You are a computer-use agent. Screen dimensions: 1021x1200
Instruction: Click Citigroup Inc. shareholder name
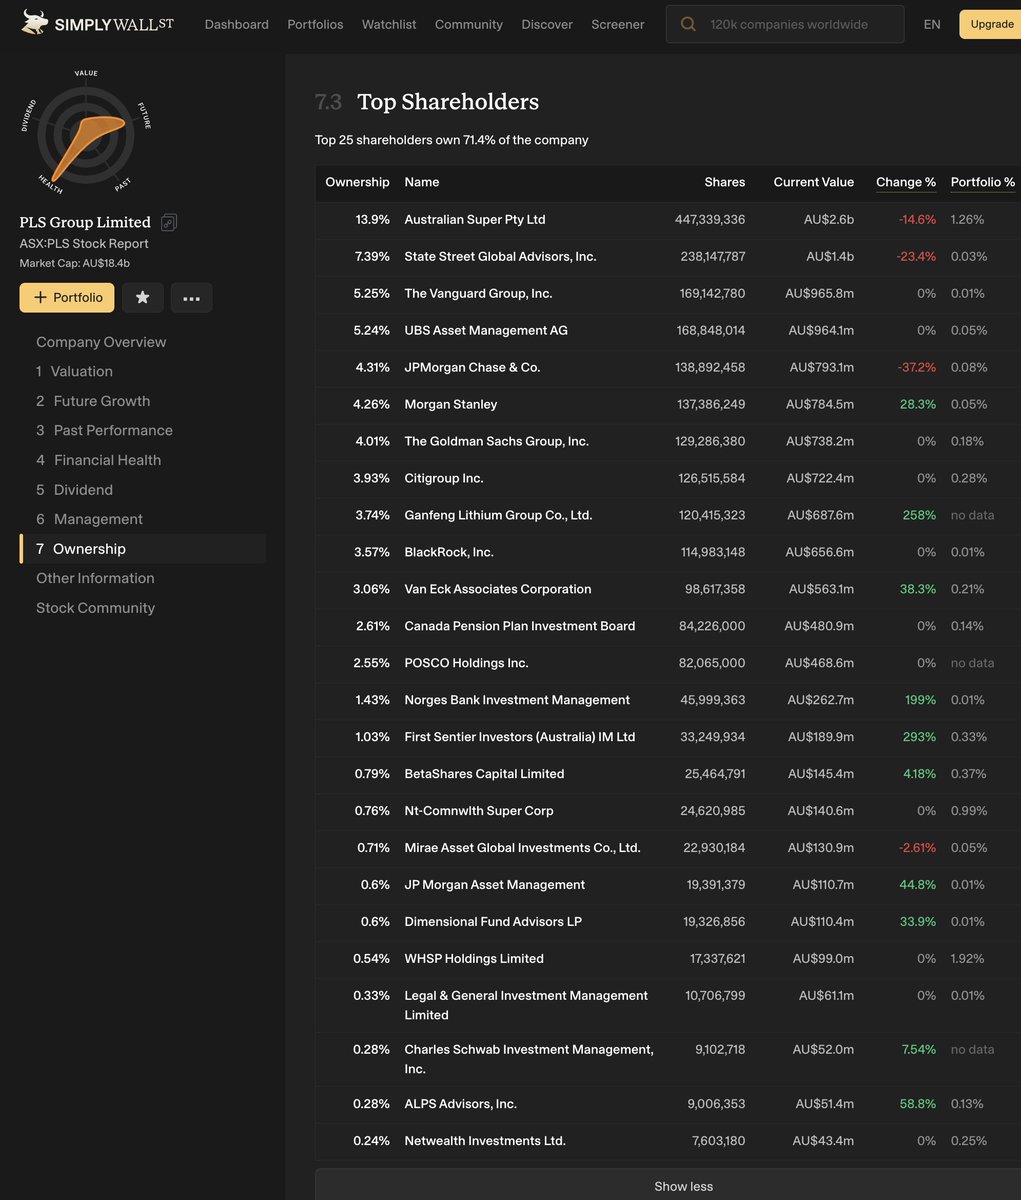pyautogui.click(x=444, y=478)
